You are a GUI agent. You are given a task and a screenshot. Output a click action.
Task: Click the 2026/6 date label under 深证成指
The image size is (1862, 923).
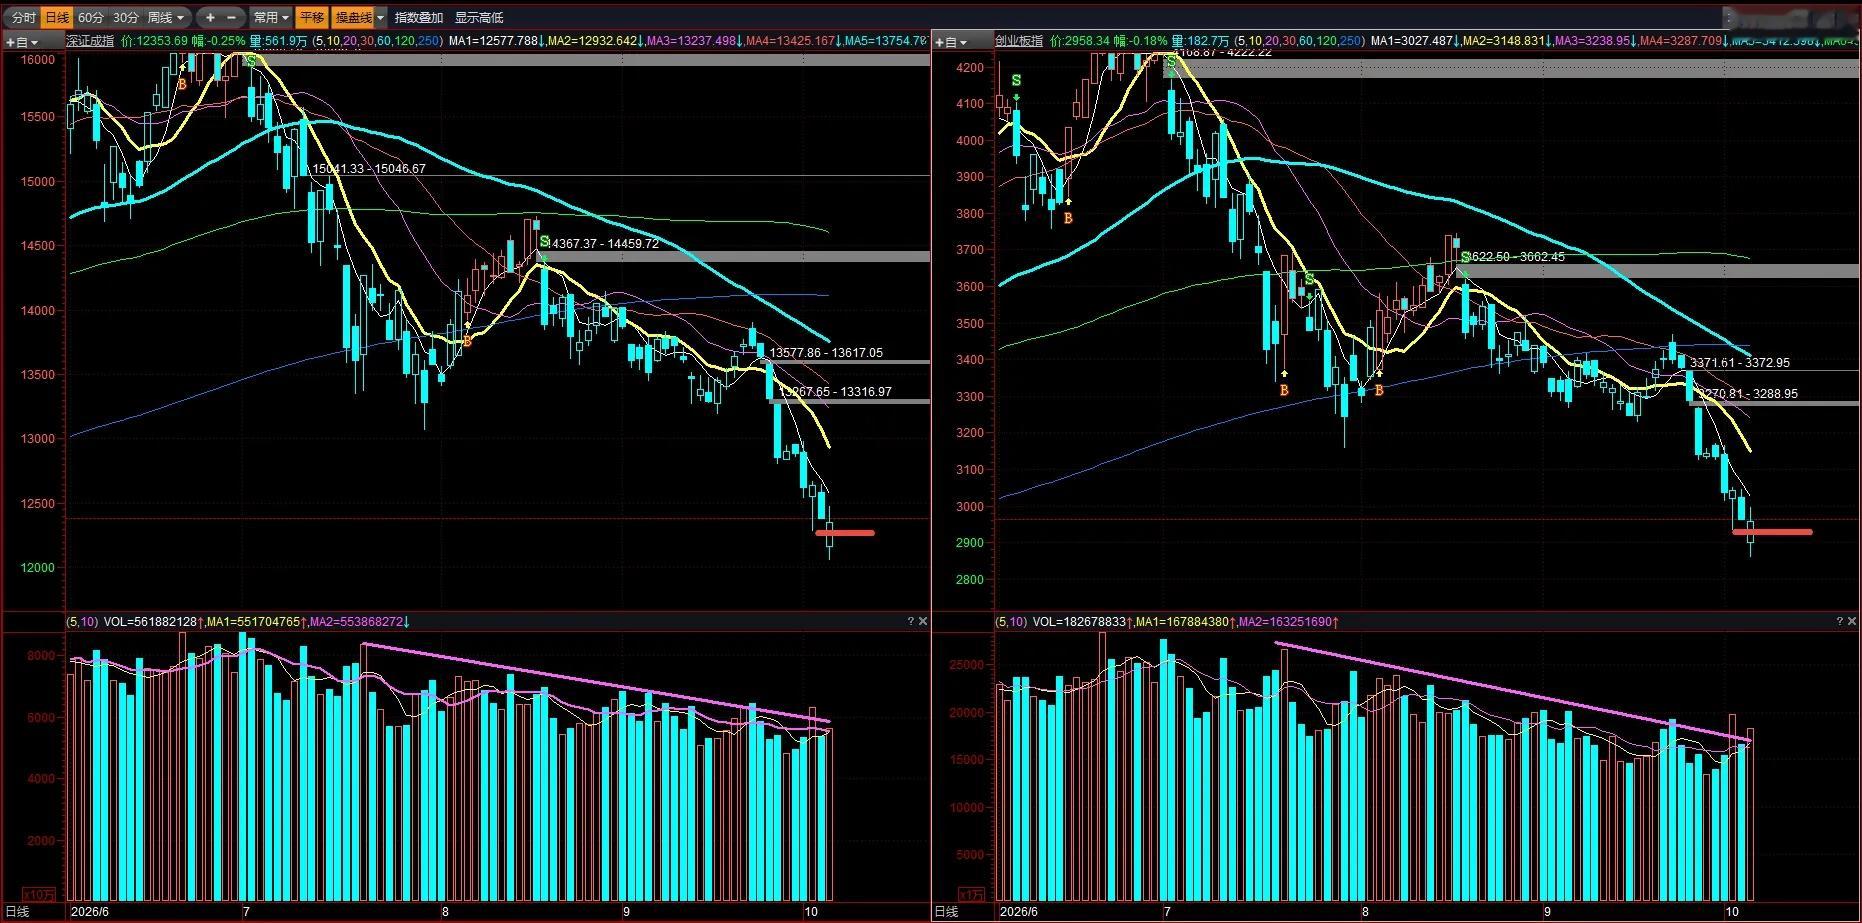[90, 912]
